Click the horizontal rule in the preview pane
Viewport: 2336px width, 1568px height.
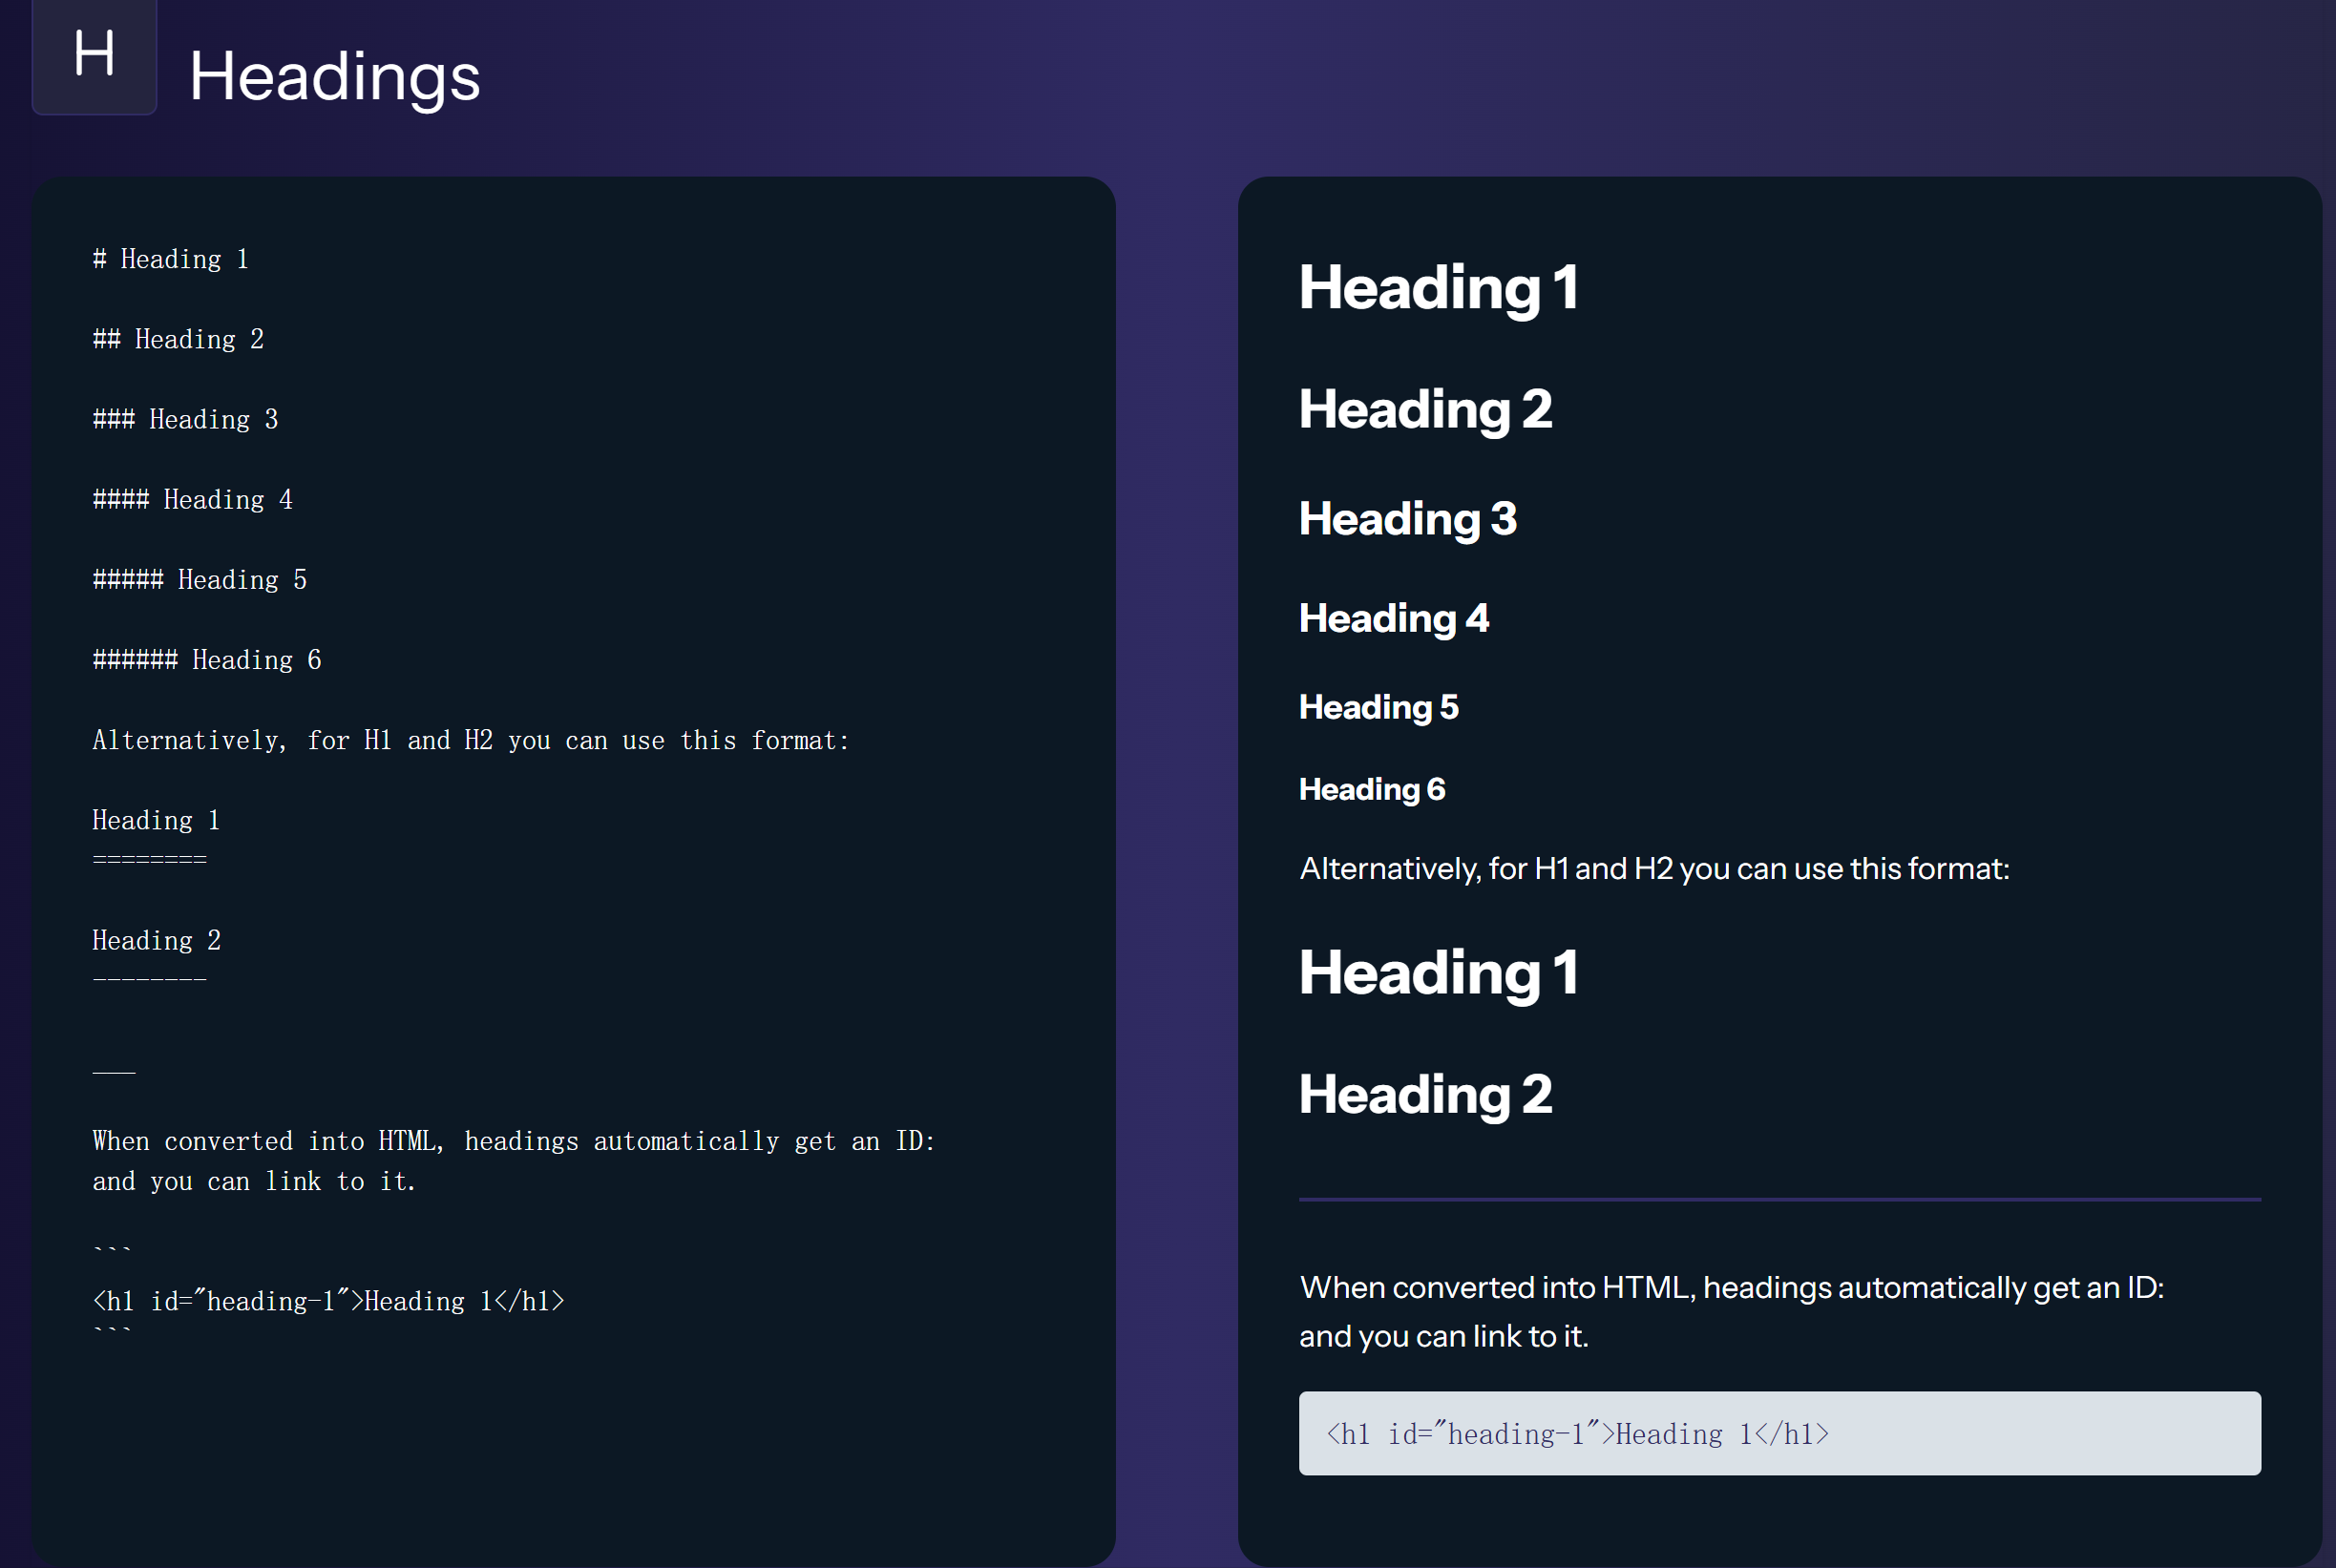[1778, 1198]
